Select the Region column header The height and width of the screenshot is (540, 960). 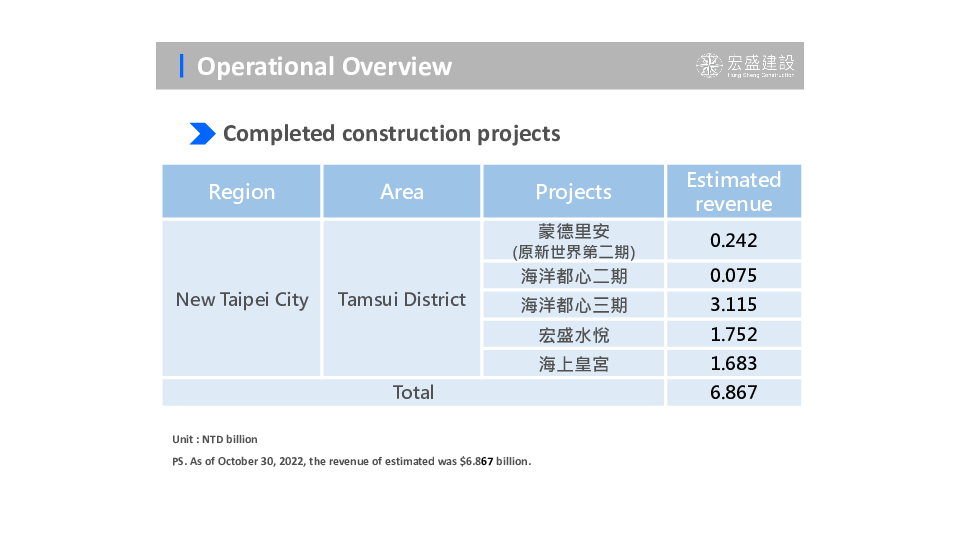(x=241, y=191)
